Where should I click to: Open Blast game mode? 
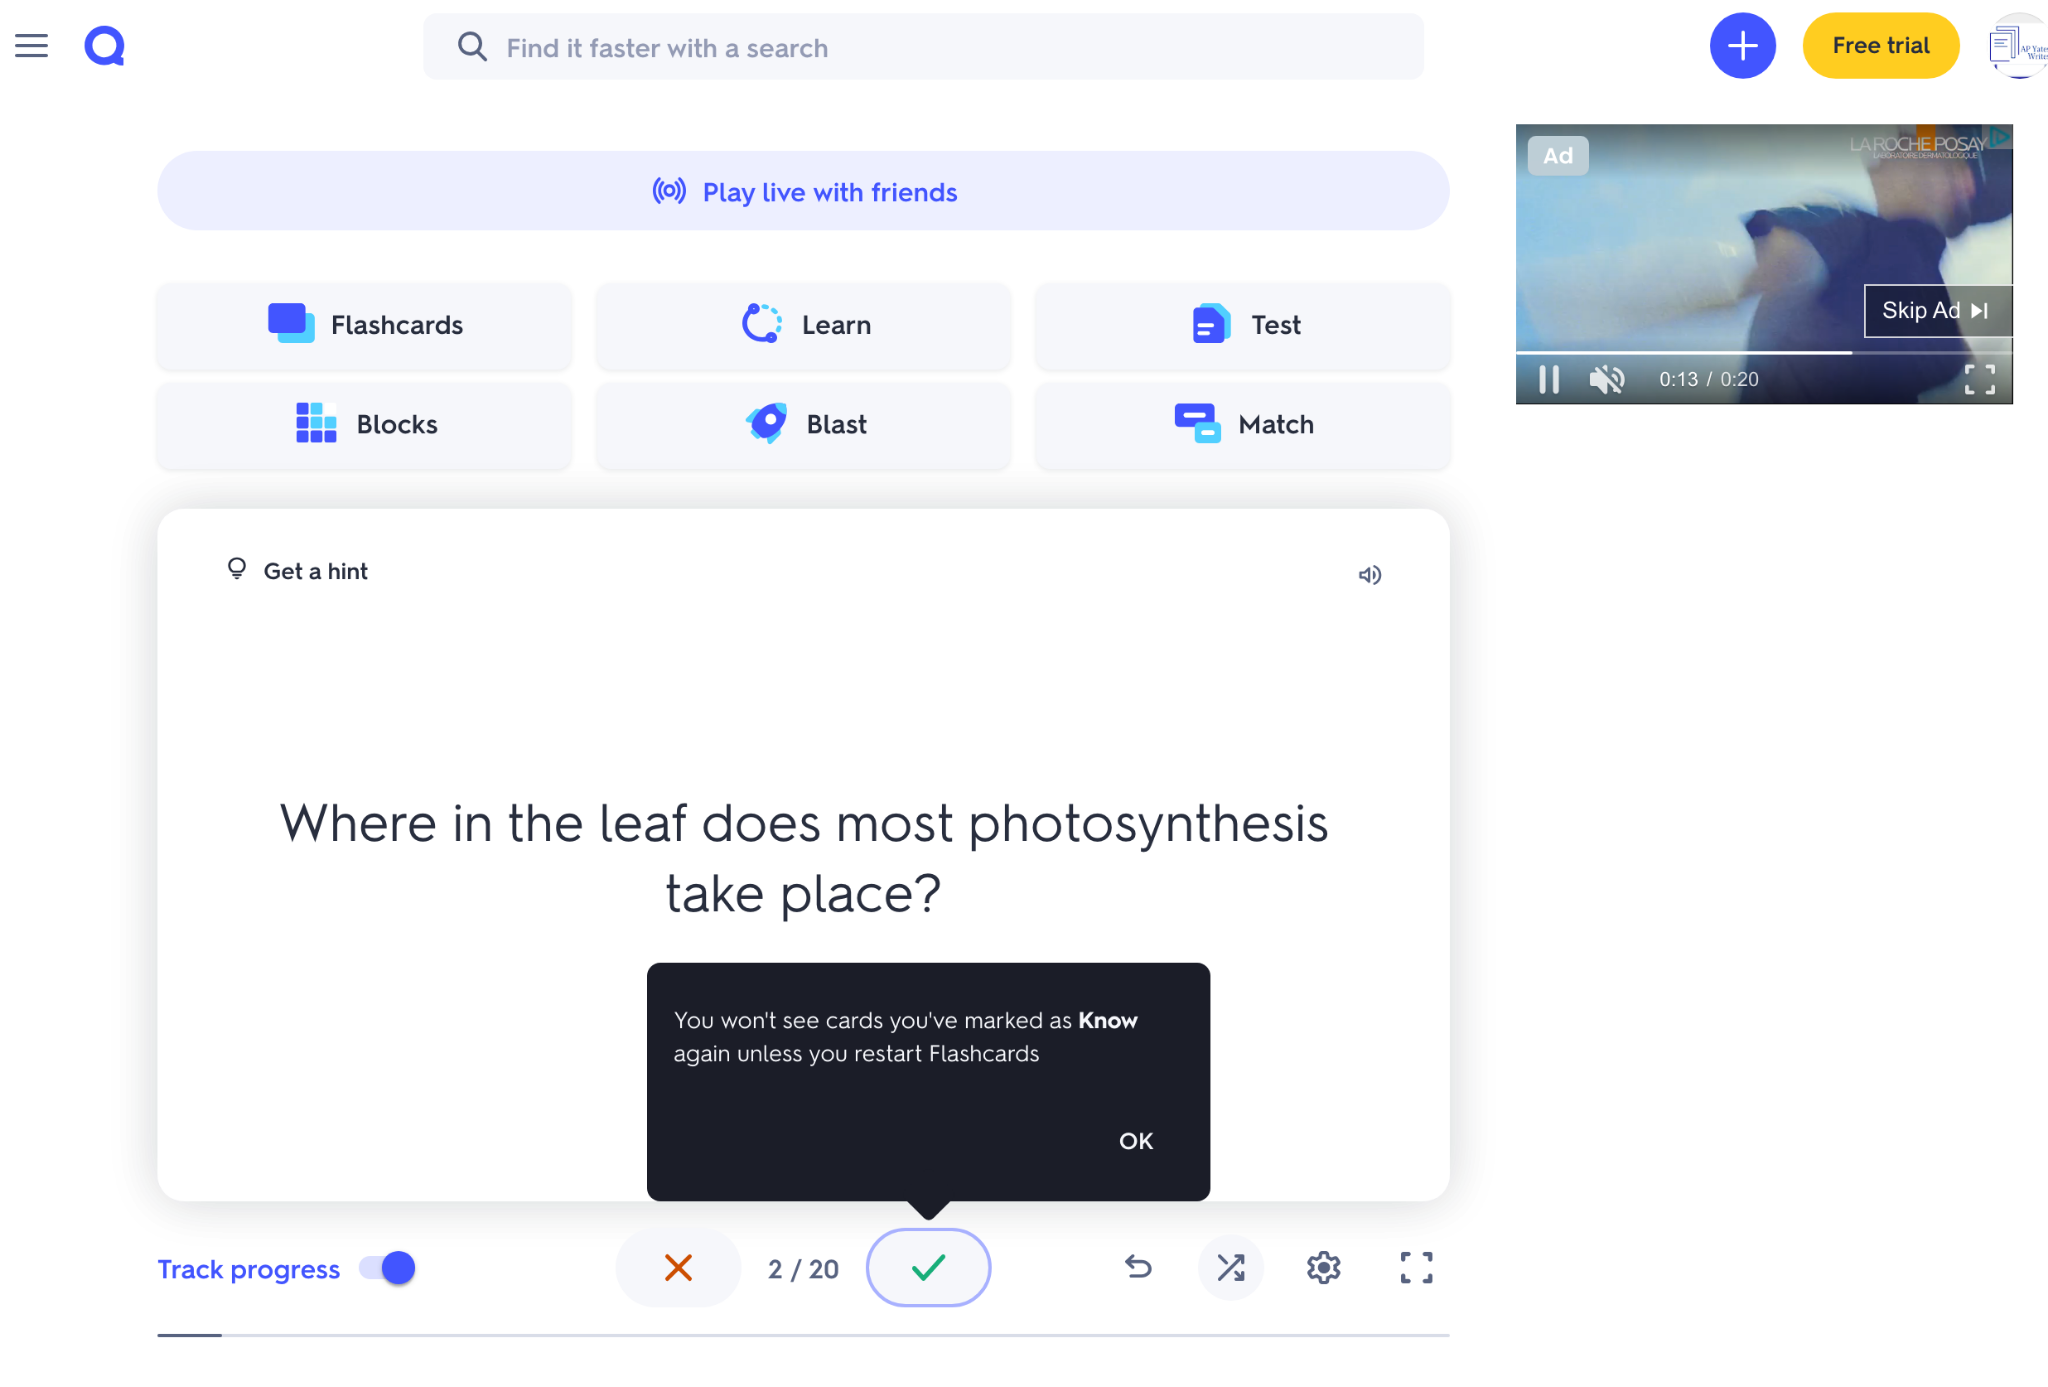pos(803,424)
